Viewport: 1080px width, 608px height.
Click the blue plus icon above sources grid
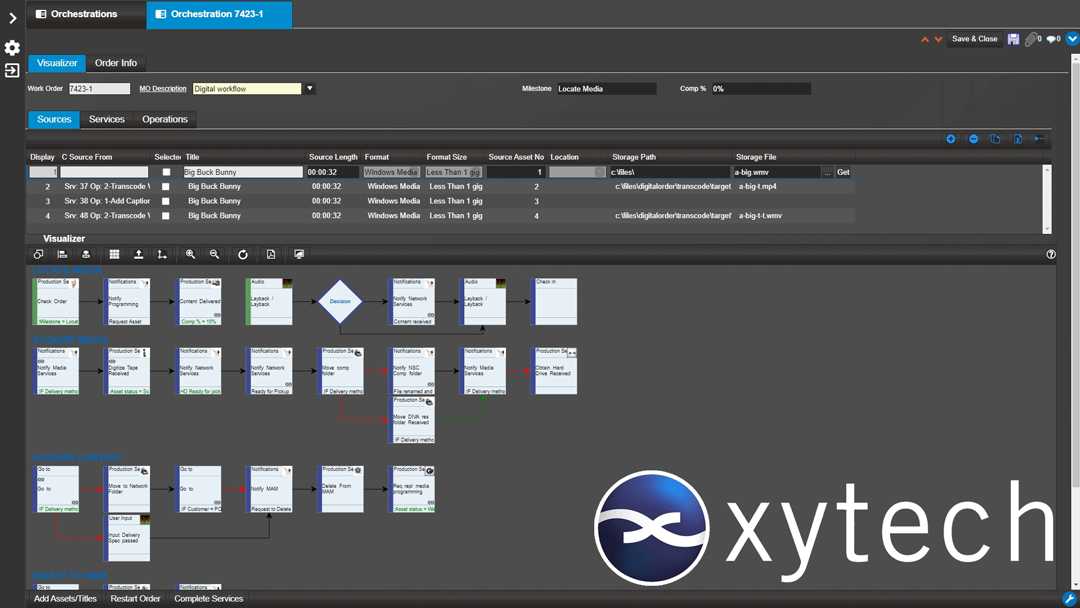950,139
